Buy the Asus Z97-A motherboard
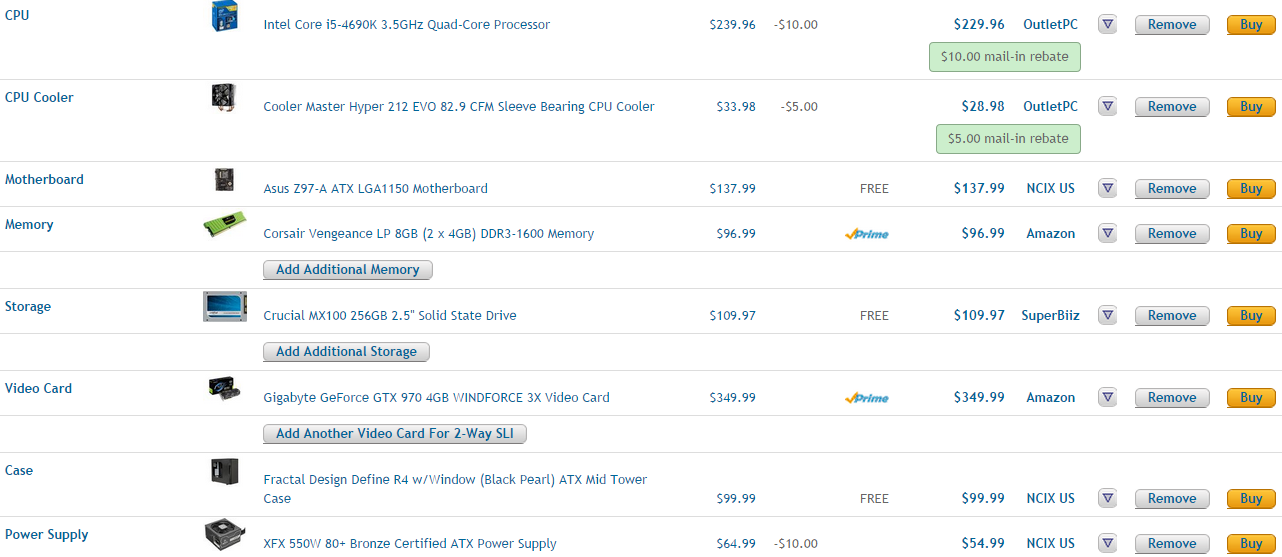The width and height of the screenshot is (1282, 557). [x=1251, y=188]
